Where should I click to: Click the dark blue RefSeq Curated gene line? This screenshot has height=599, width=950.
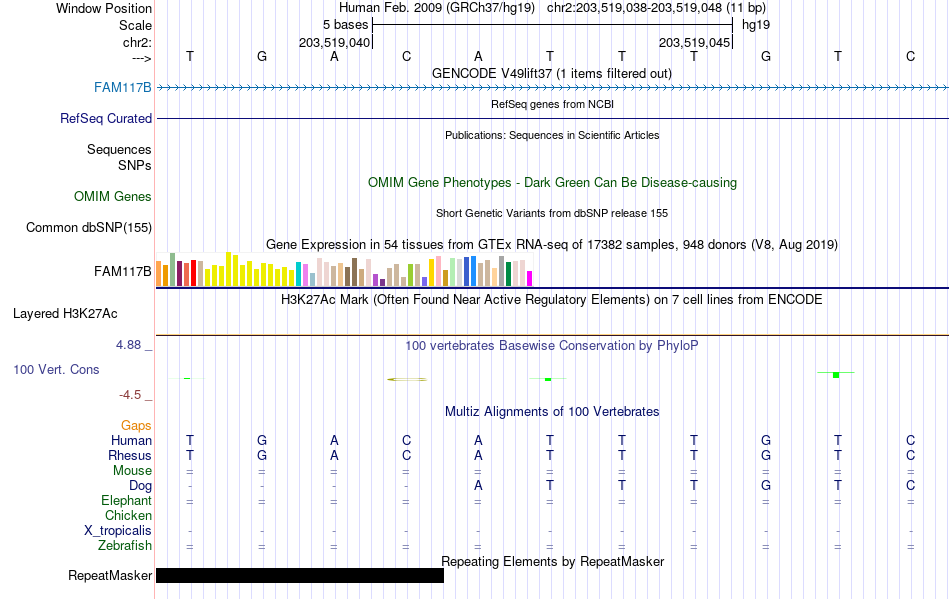point(552,119)
